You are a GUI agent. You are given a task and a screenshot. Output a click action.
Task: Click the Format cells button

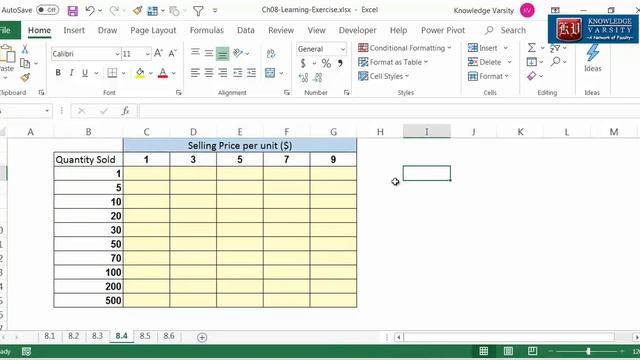pos(489,76)
